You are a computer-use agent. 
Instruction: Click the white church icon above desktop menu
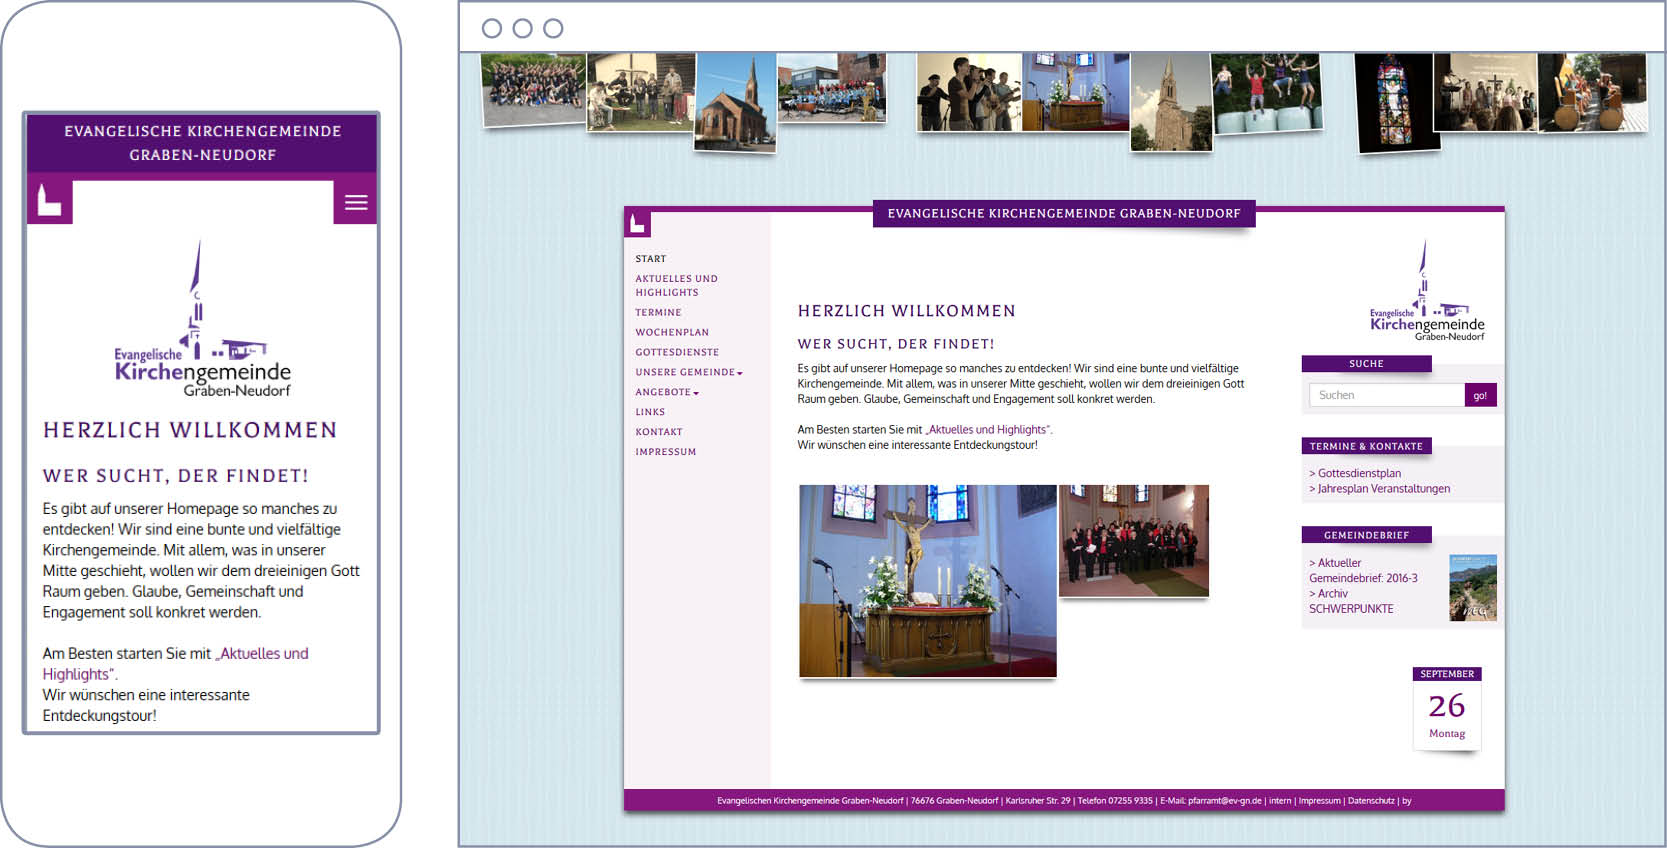(637, 224)
